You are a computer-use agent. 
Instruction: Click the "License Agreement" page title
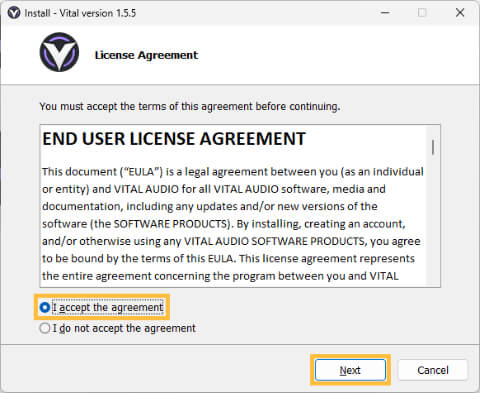[x=146, y=55]
